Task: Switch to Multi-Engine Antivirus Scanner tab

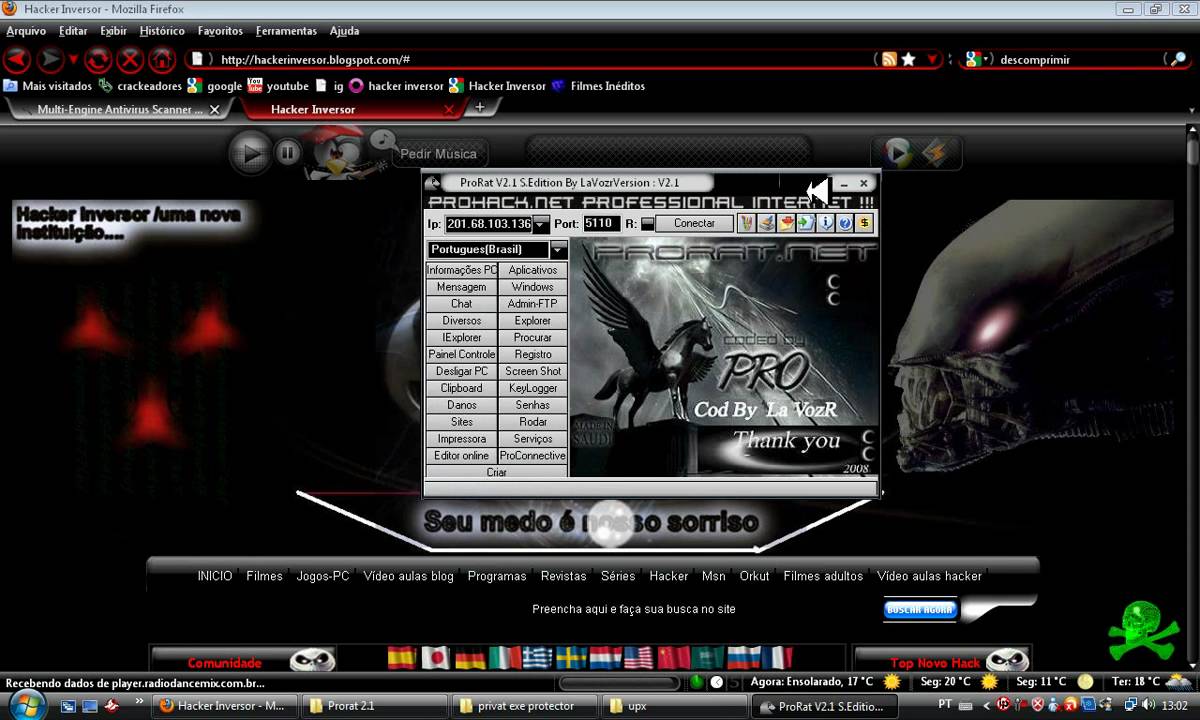Action: [120, 109]
